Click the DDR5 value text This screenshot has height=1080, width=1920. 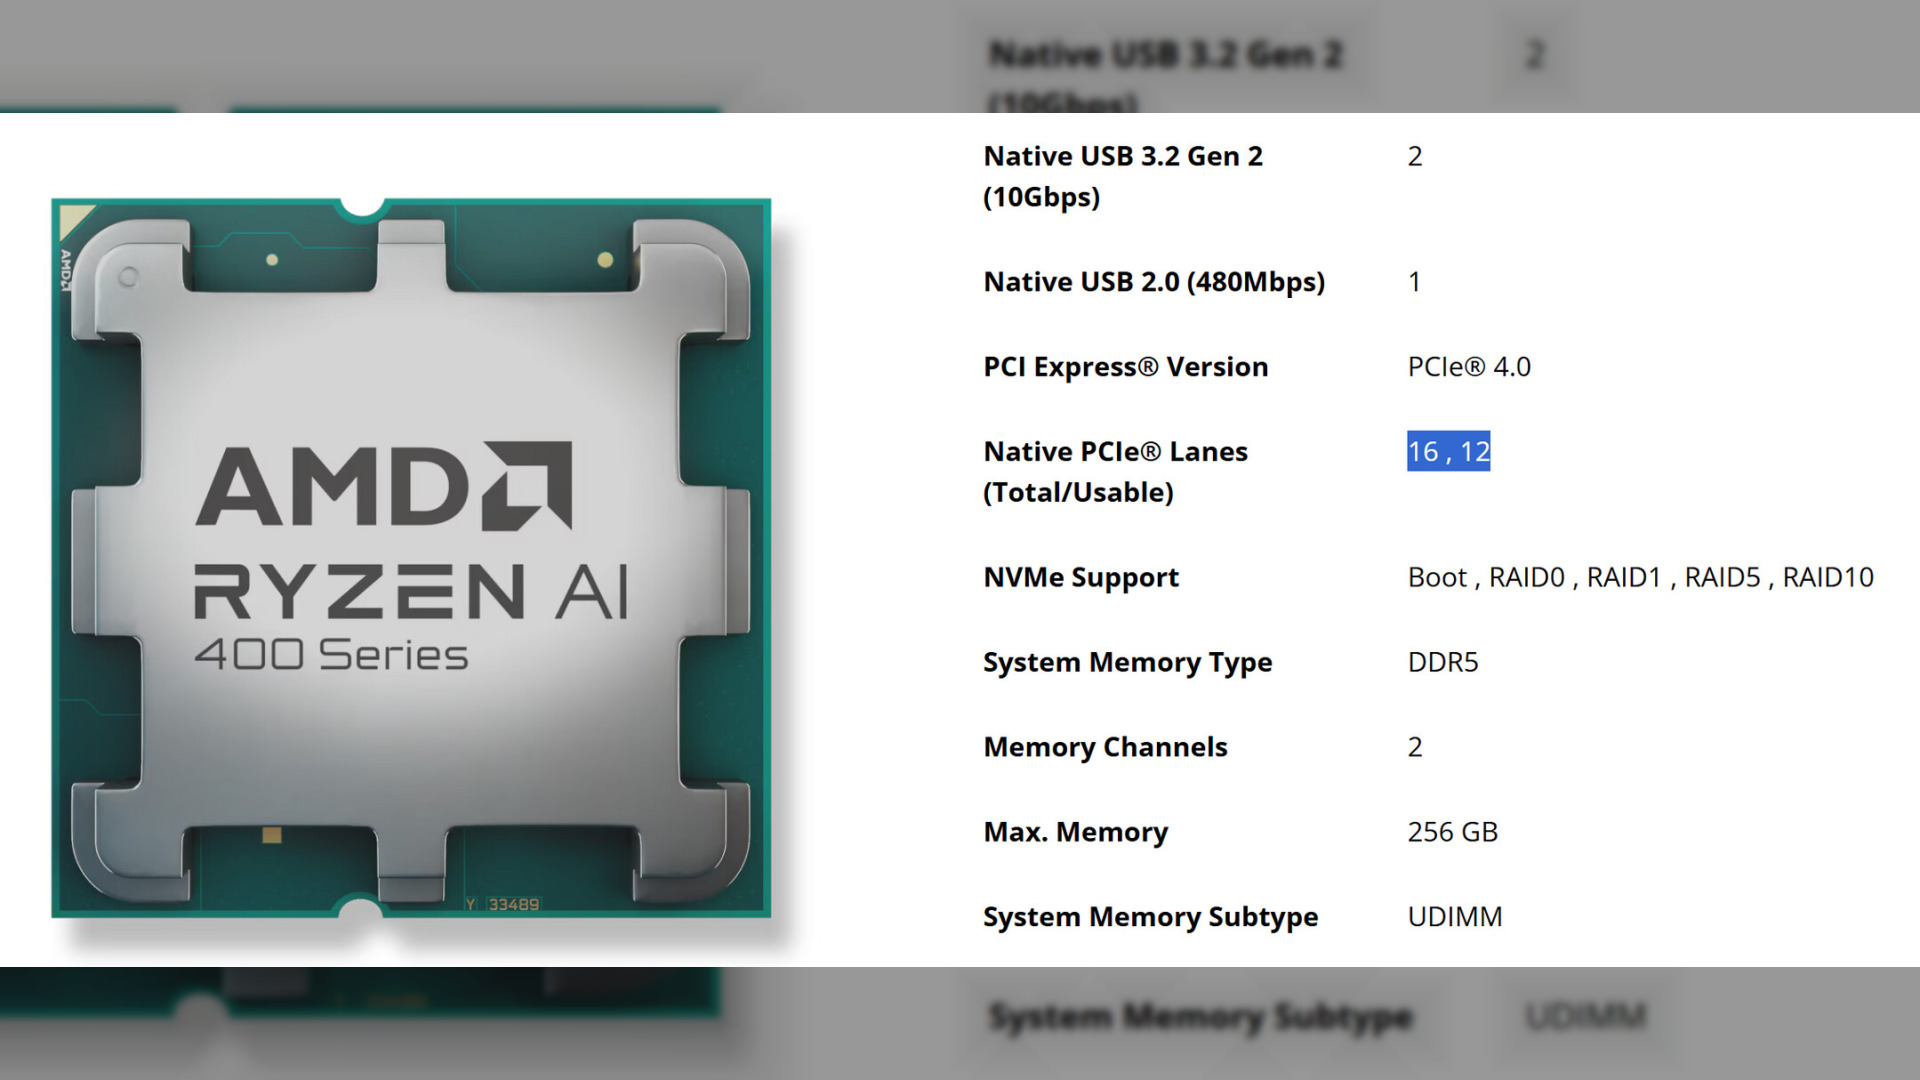(x=1443, y=661)
